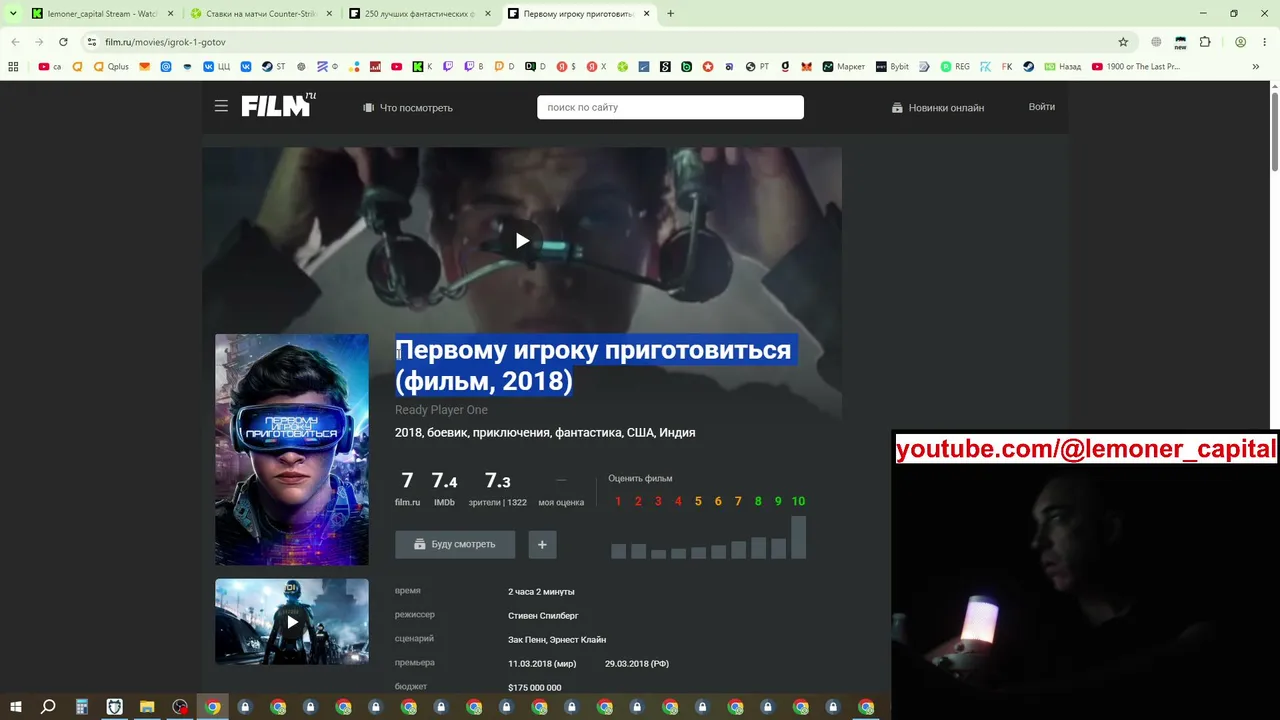Click the 'Буду смотреть' button
This screenshot has height=720, width=1280.
tap(455, 544)
